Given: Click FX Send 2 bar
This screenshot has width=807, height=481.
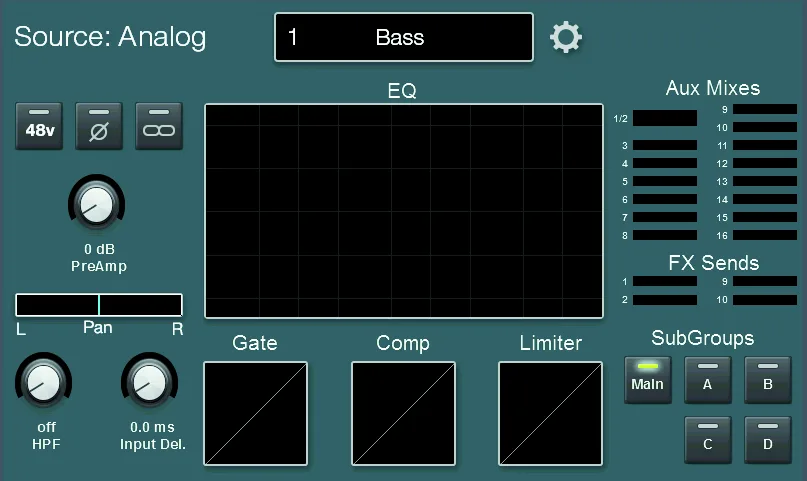Looking at the screenshot, I should coord(665,299).
